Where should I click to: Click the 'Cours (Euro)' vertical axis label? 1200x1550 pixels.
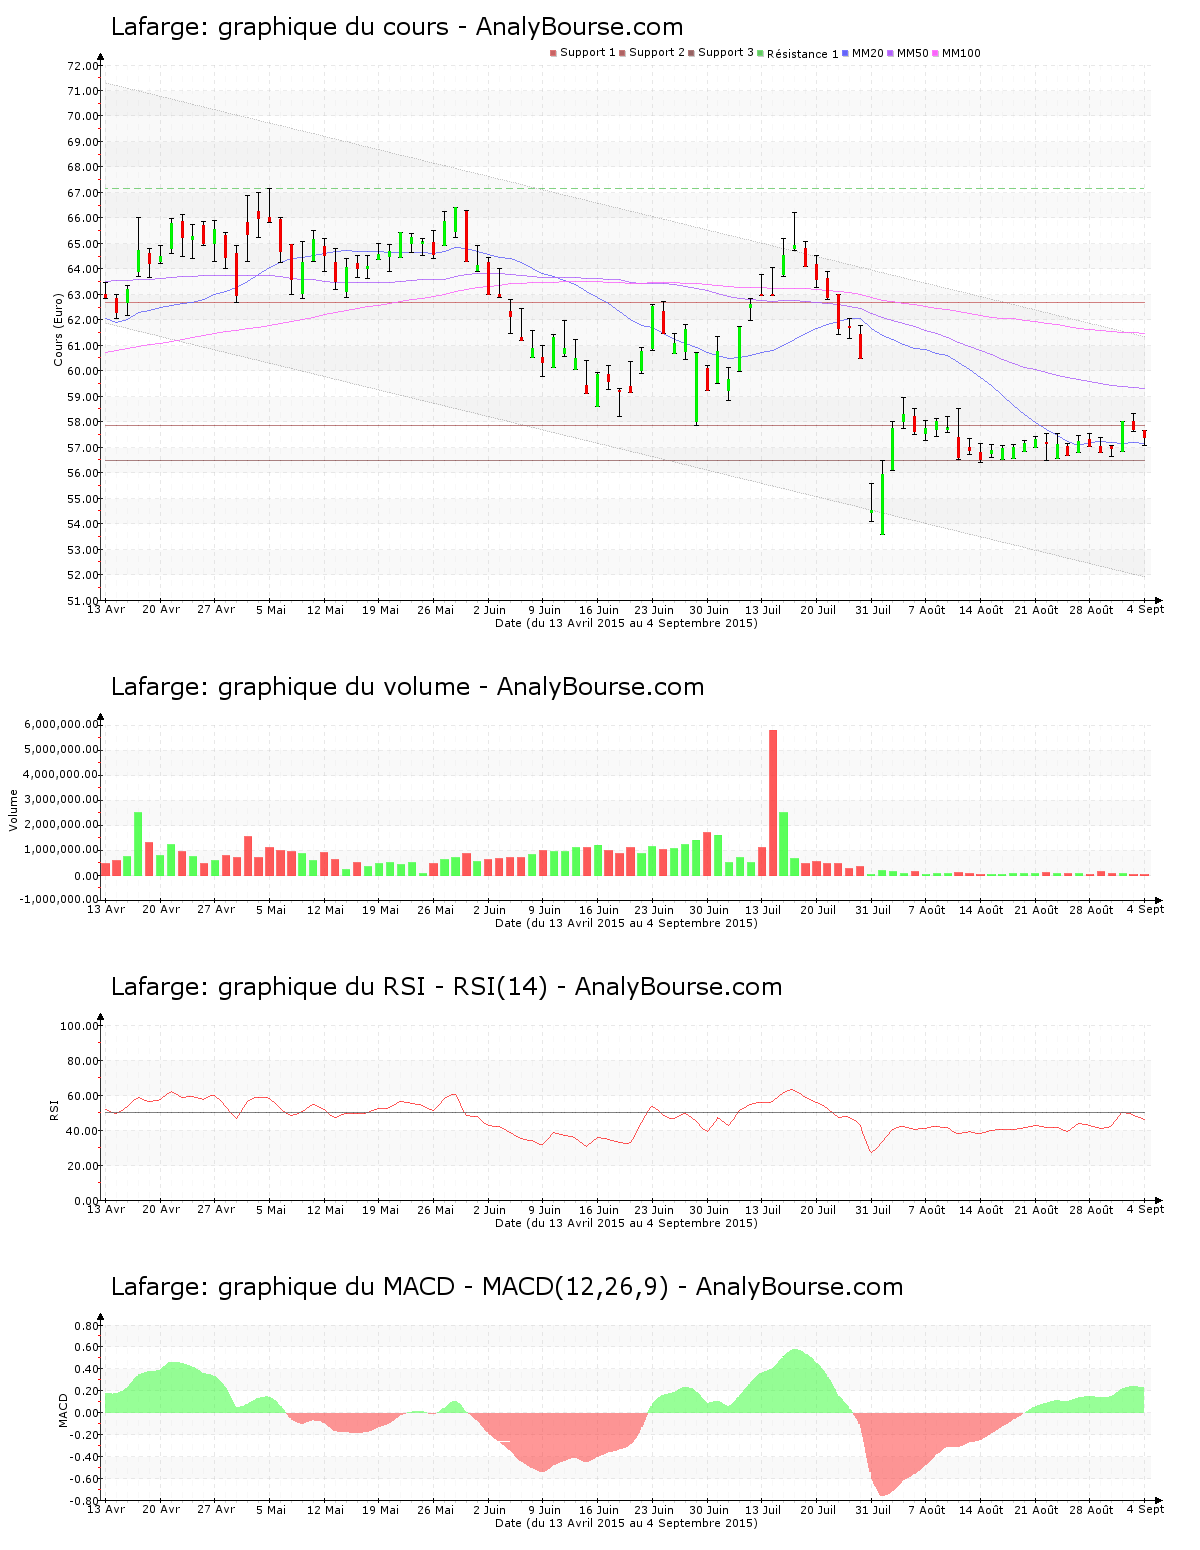(59, 329)
